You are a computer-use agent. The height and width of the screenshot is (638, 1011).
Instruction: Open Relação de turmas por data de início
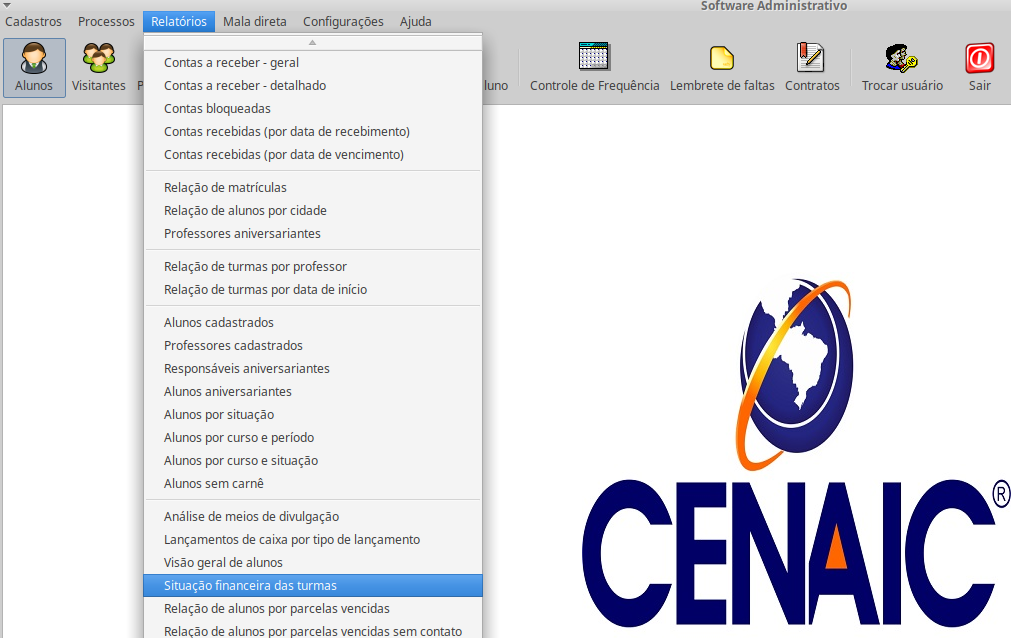click(x=313, y=290)
